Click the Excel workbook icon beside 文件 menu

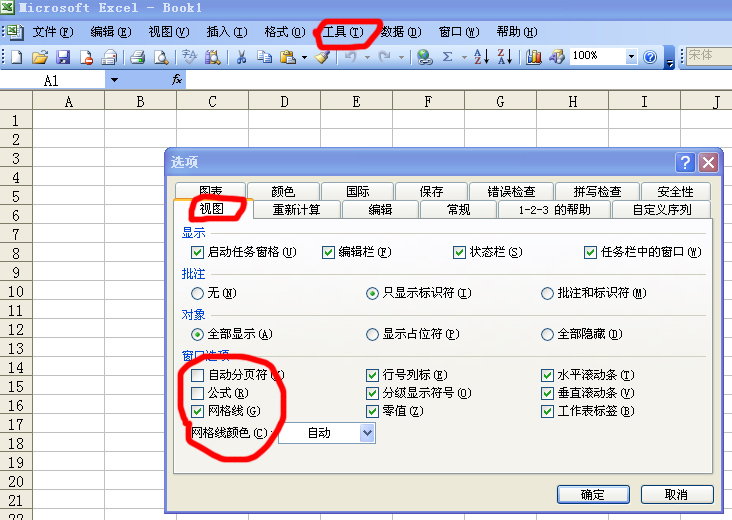pos(14,32)
